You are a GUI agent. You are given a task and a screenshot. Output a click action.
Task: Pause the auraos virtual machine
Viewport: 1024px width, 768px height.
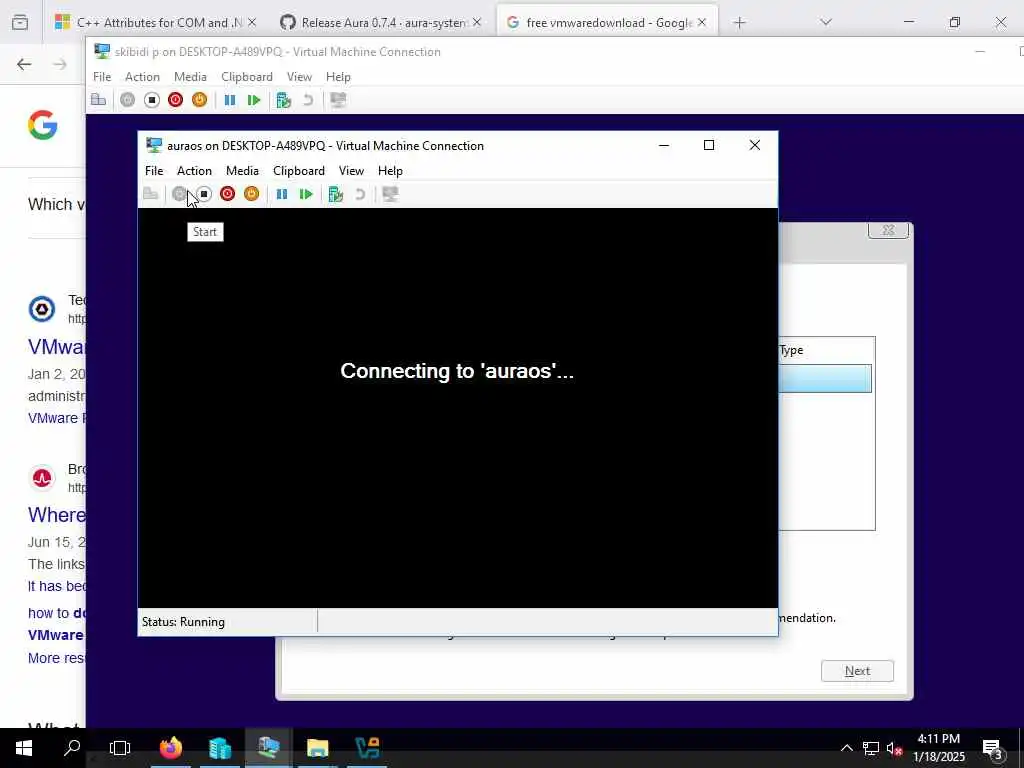[281, 194]
